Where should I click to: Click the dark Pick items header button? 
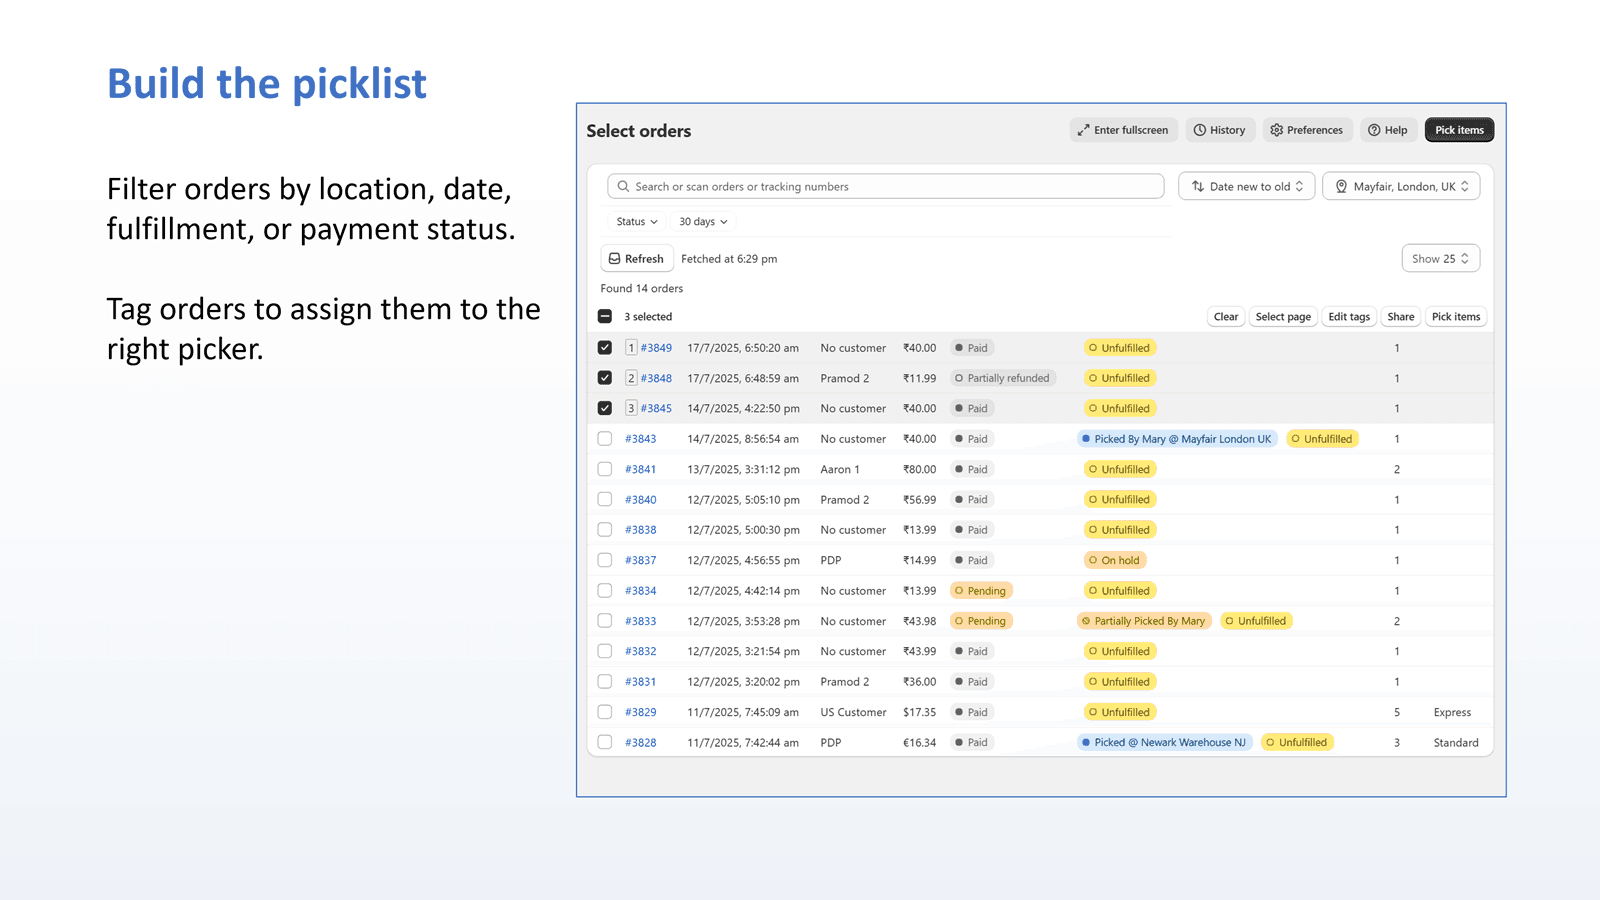click(x=1459, y=130)
